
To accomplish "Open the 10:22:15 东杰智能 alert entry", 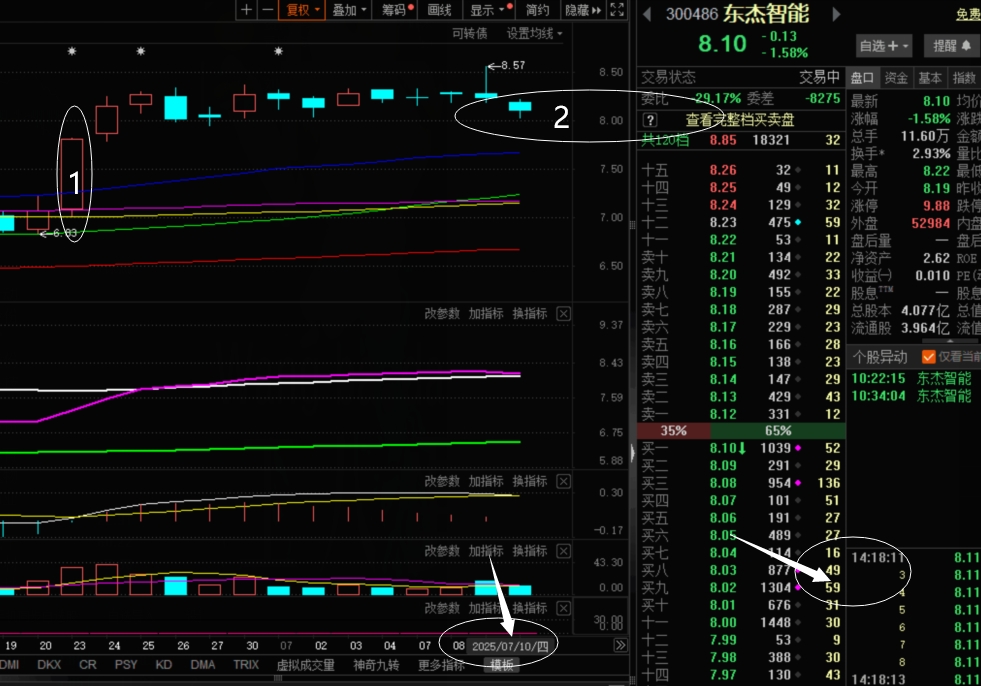I will coord(912,379).
